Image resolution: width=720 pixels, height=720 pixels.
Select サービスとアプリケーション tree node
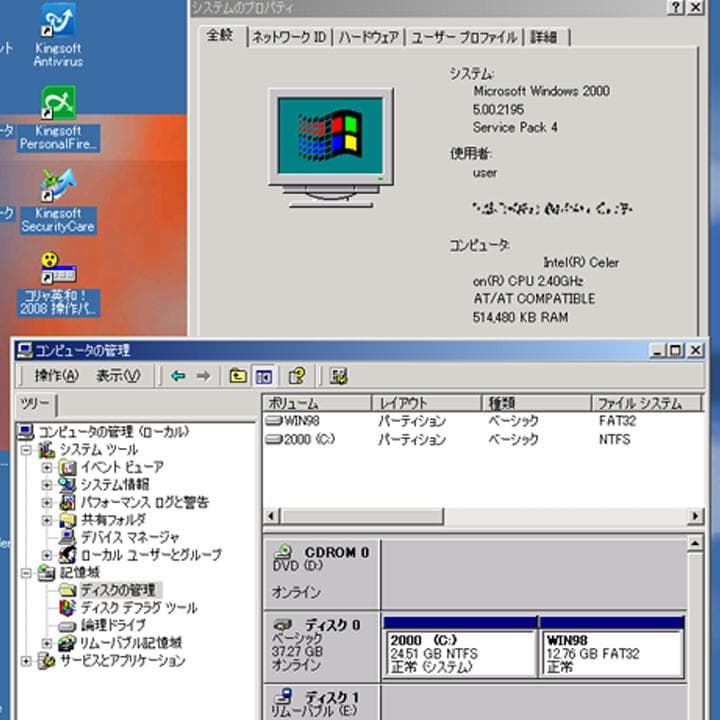123,660
